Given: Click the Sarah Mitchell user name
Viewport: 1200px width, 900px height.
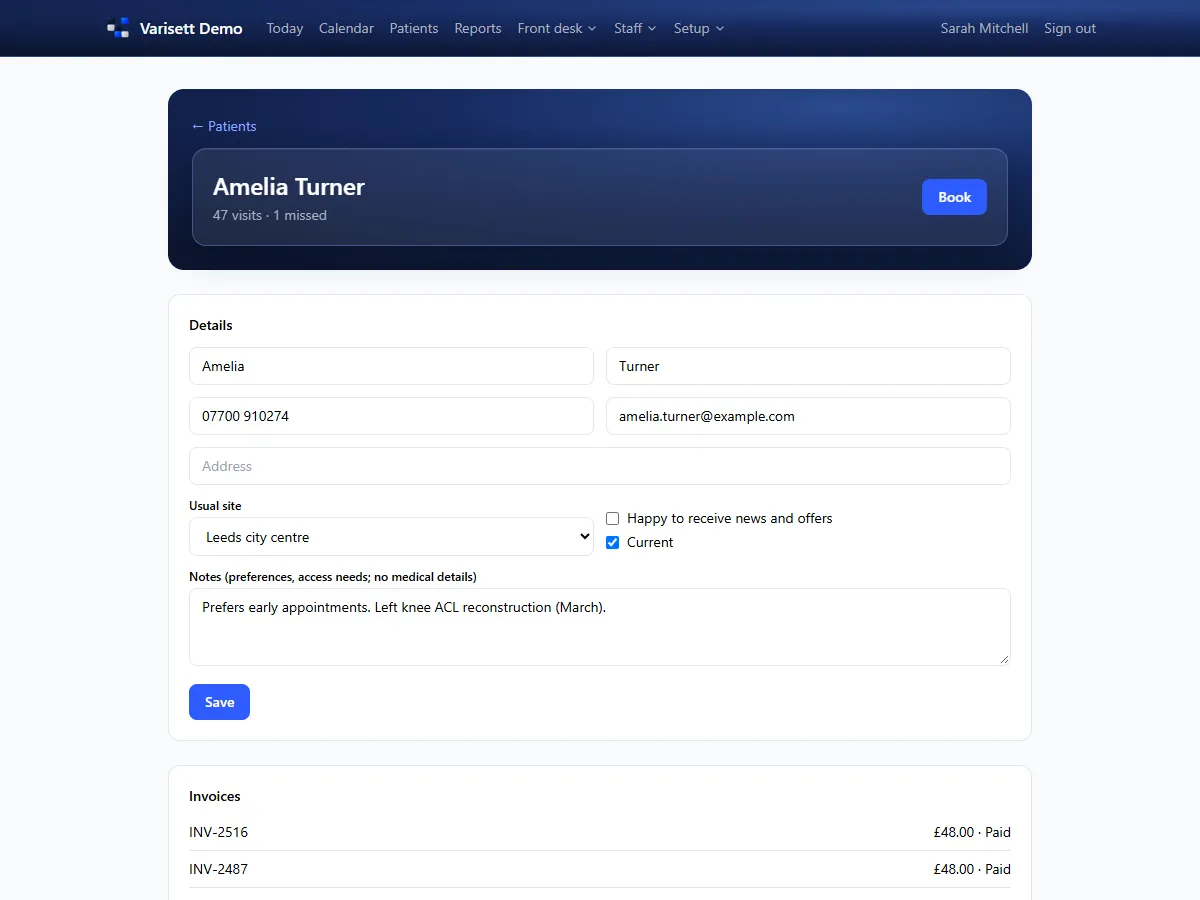Looking at the screenshot, I should click(984, 28).
